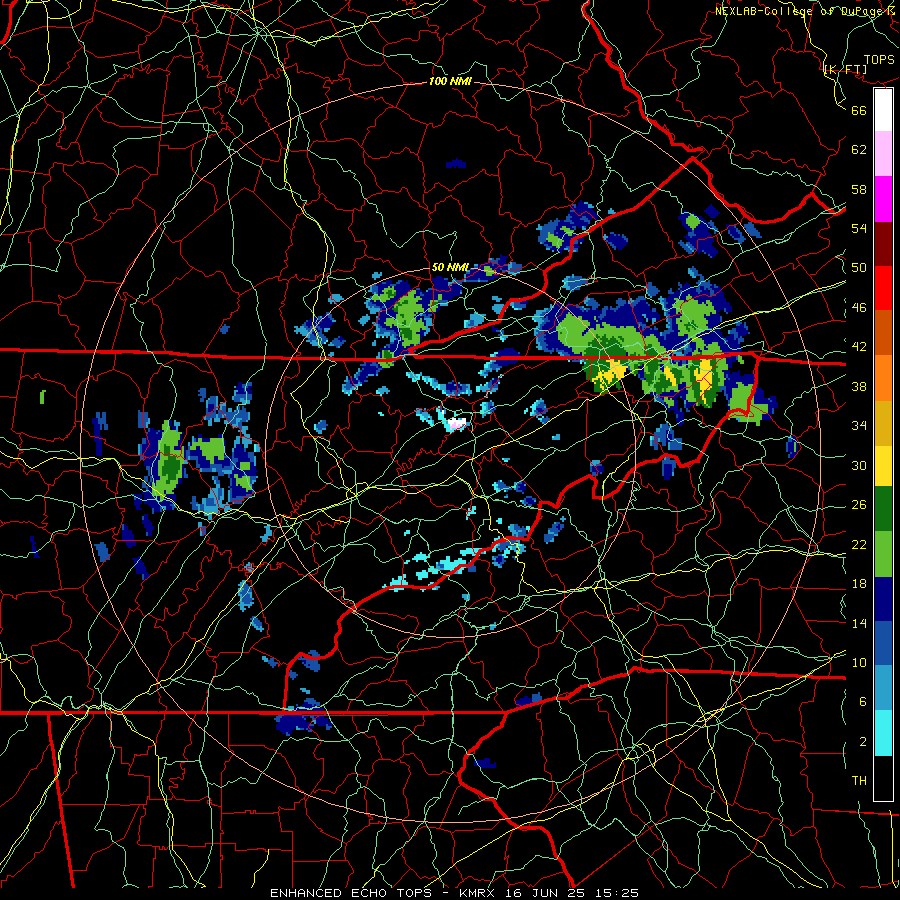The image size is (900, 900).
Task: Pick the magenta legend color block
Action: [x=883, y=199]
